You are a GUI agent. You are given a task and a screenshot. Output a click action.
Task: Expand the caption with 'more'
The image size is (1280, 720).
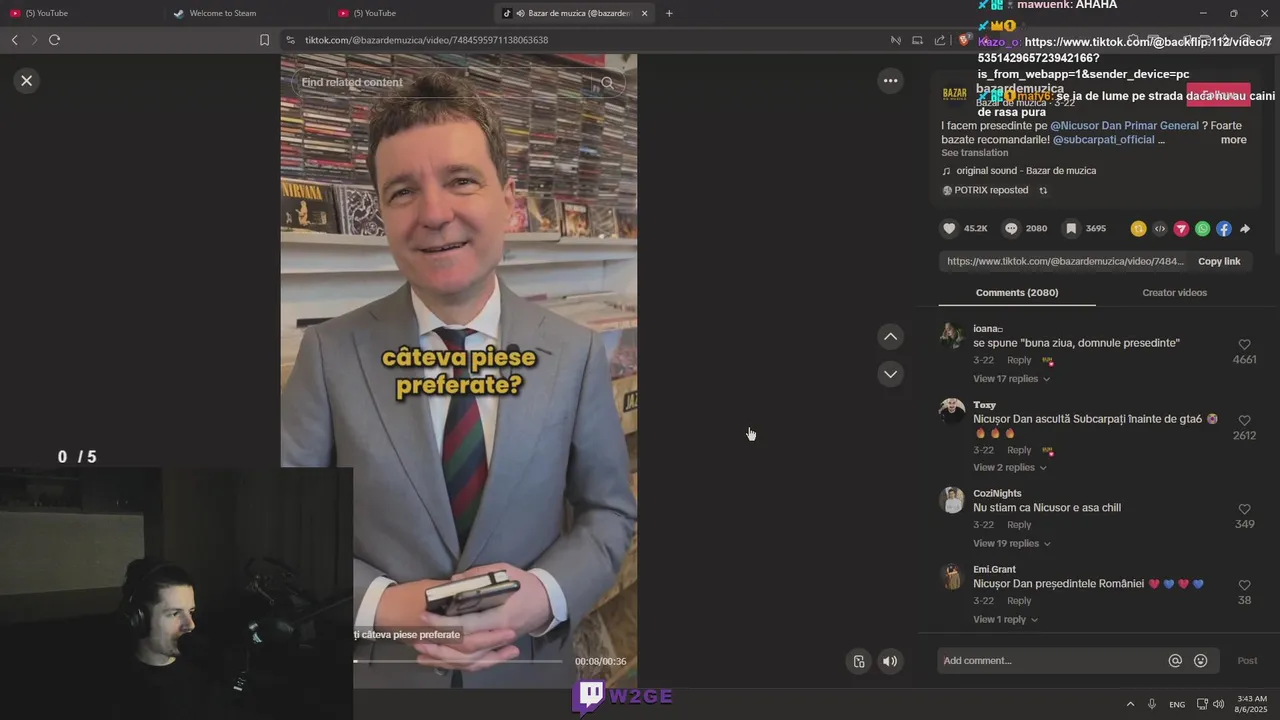click(1233, 140)
